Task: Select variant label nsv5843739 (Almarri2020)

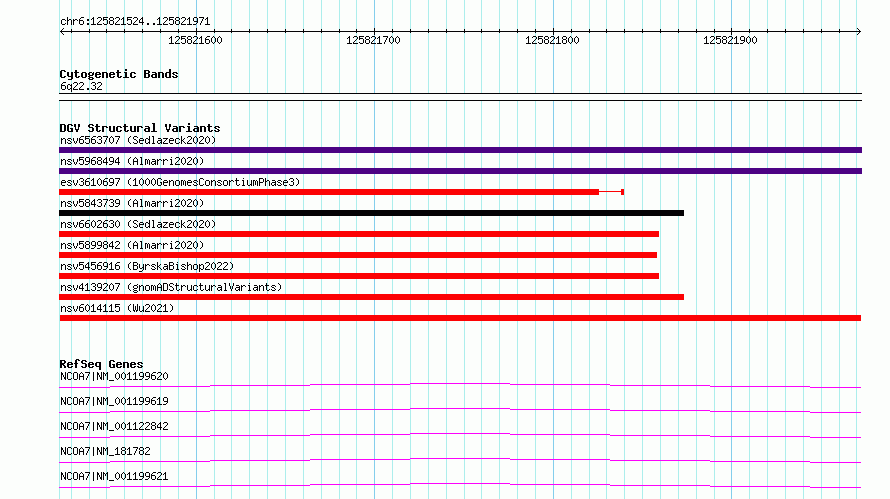Action: [132, 203]
